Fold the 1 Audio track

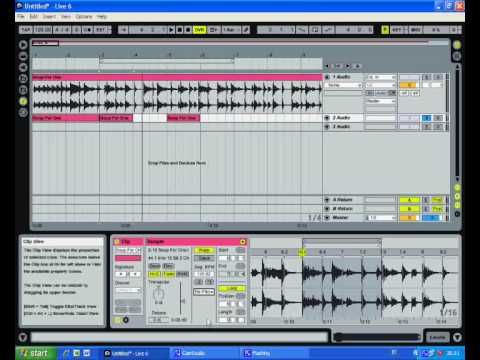[327, 77]
